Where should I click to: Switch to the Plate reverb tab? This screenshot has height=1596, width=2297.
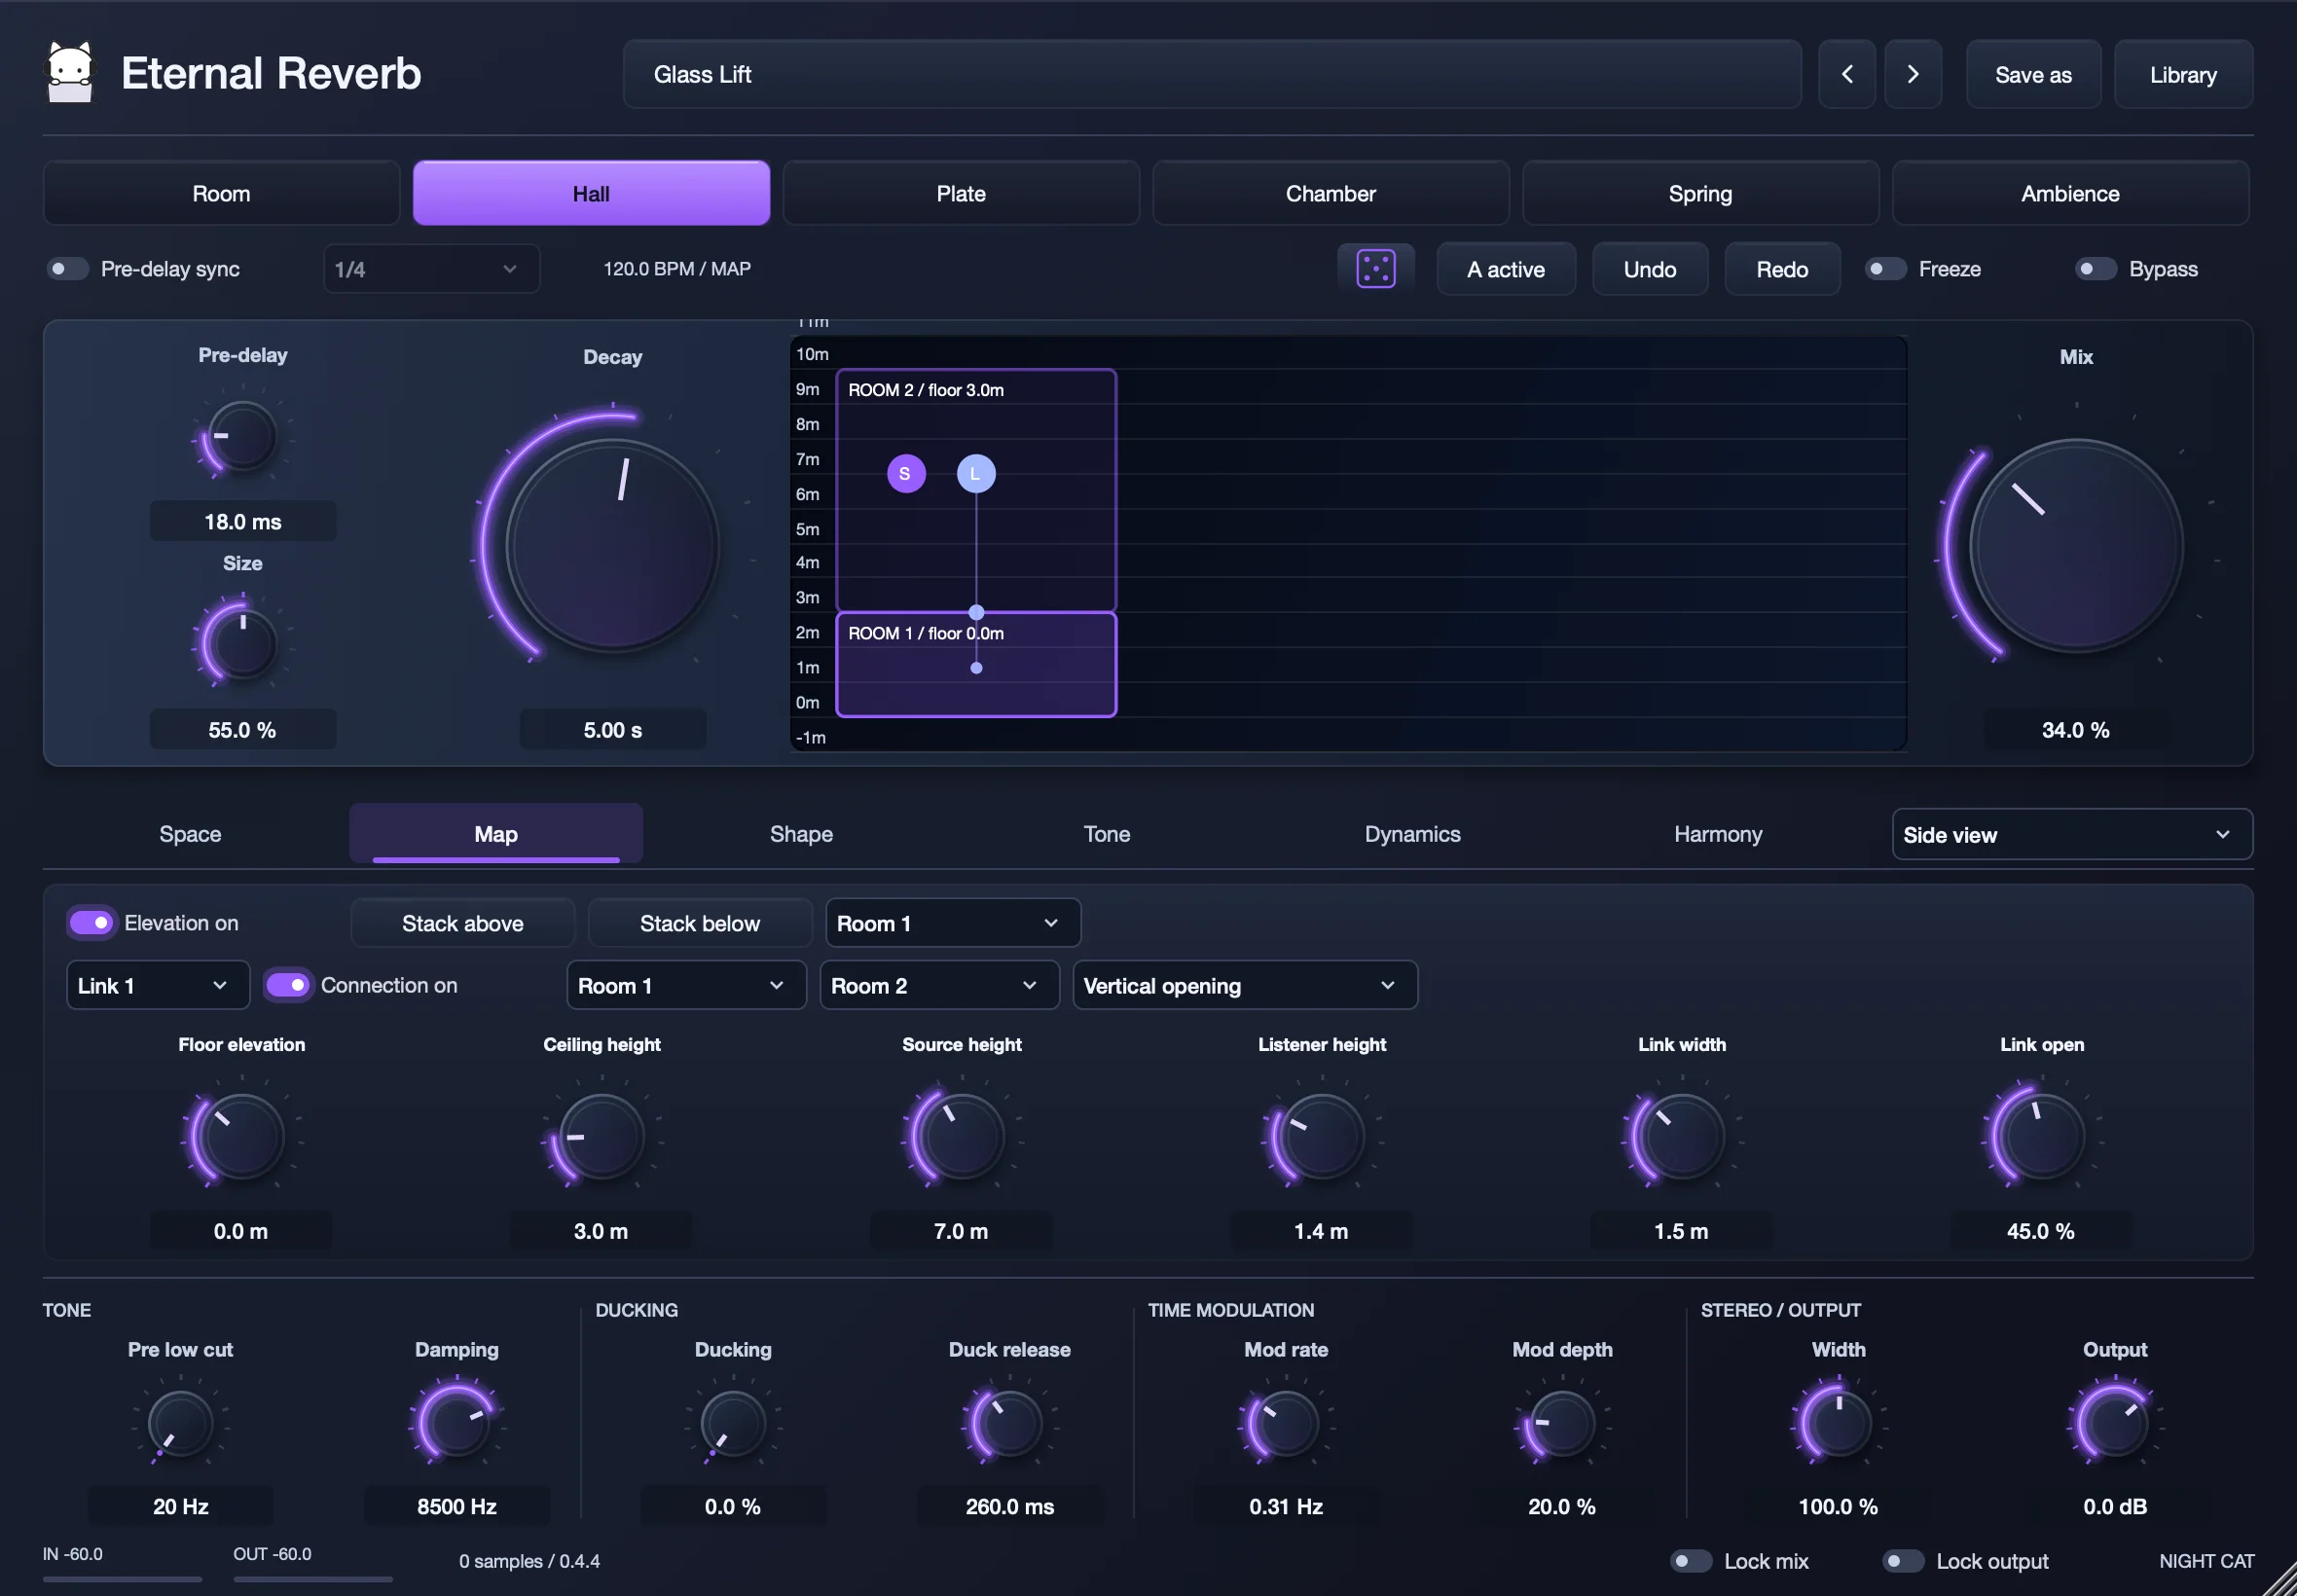(960, 193)
